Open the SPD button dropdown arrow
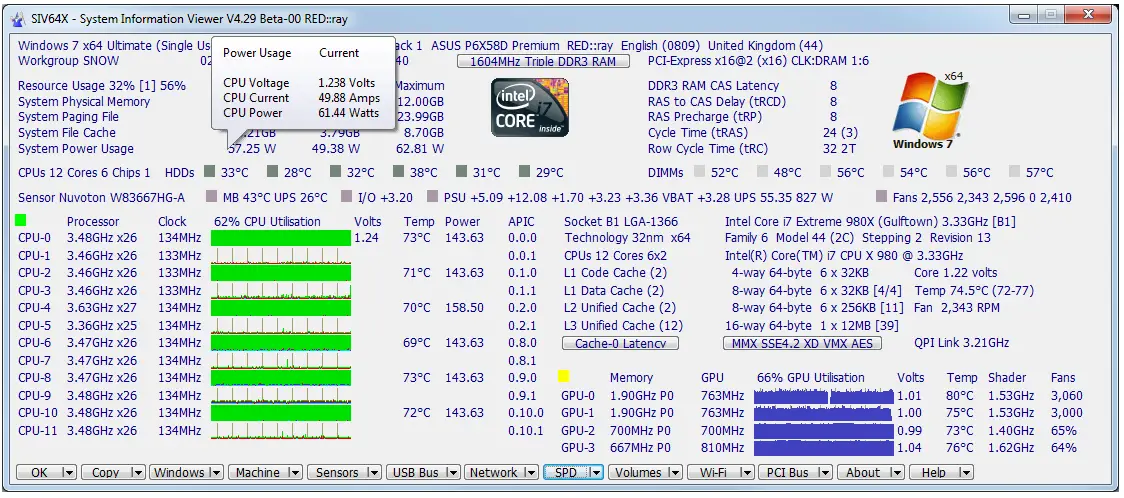 click(595, 472)
